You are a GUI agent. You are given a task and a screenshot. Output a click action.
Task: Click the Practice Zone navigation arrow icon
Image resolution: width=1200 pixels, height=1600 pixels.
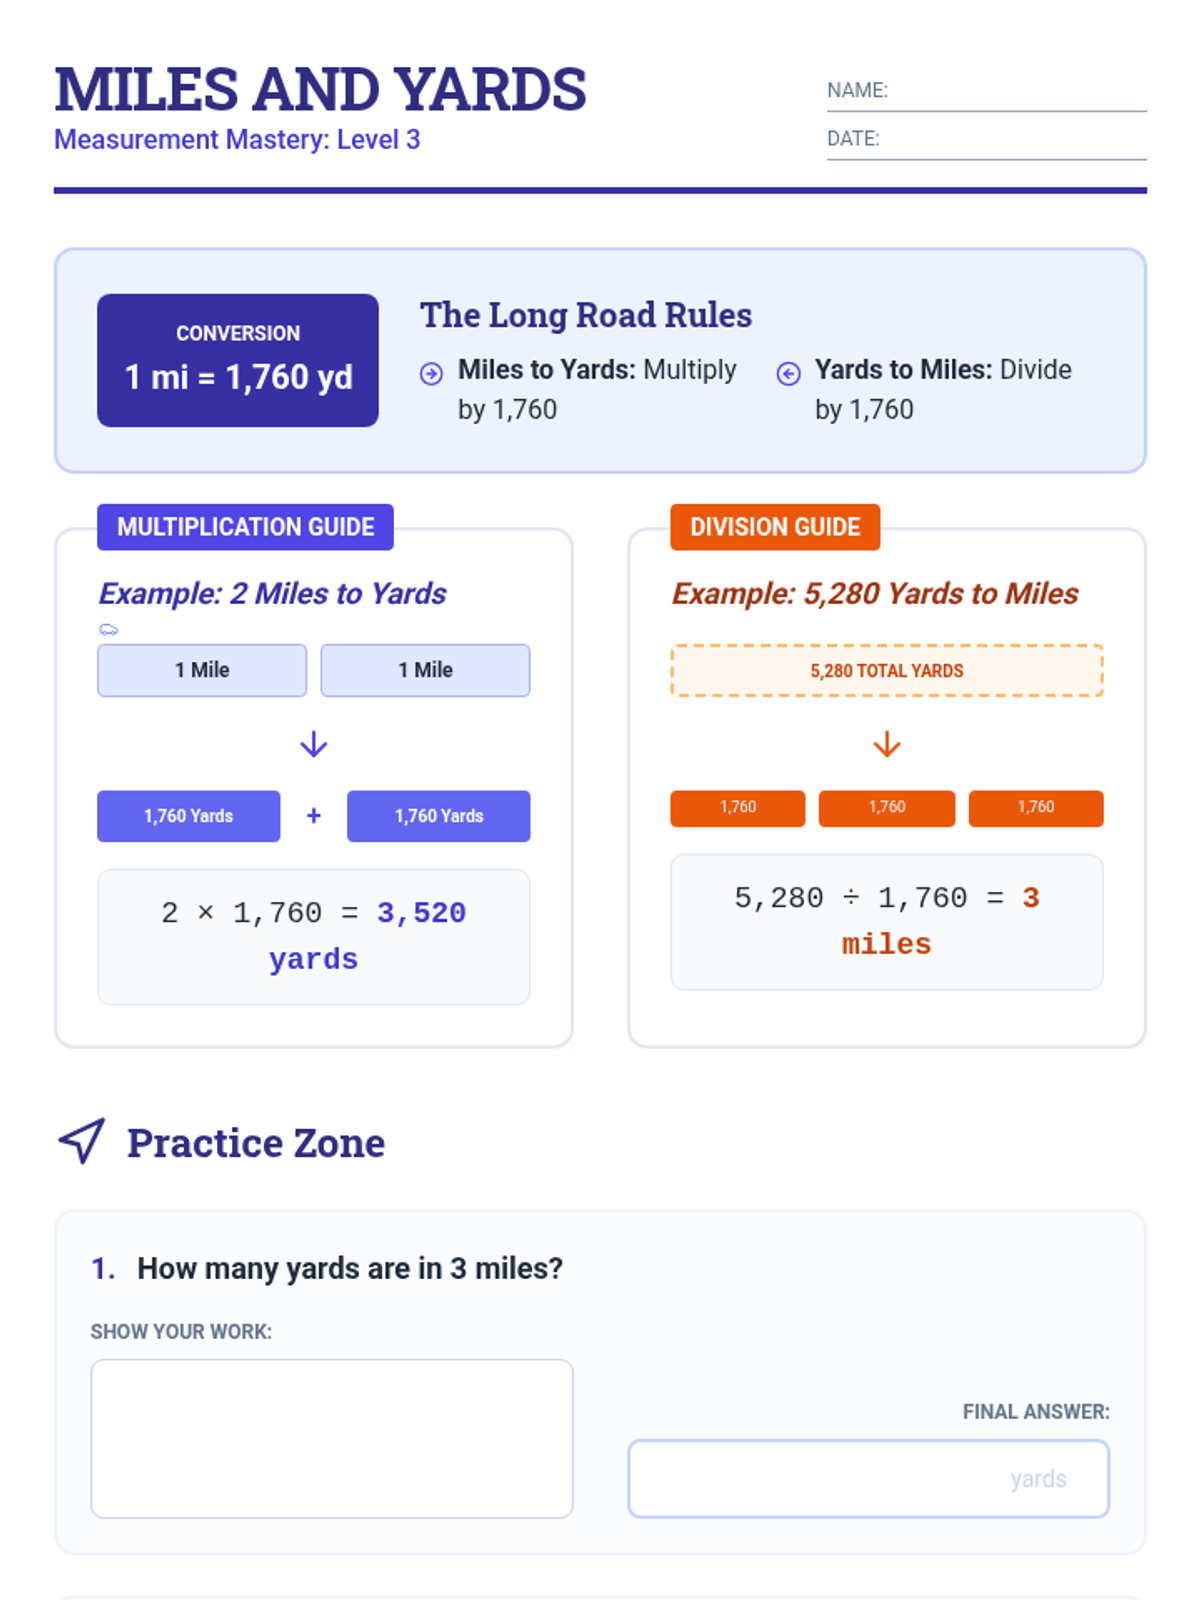coord(82,1141)
